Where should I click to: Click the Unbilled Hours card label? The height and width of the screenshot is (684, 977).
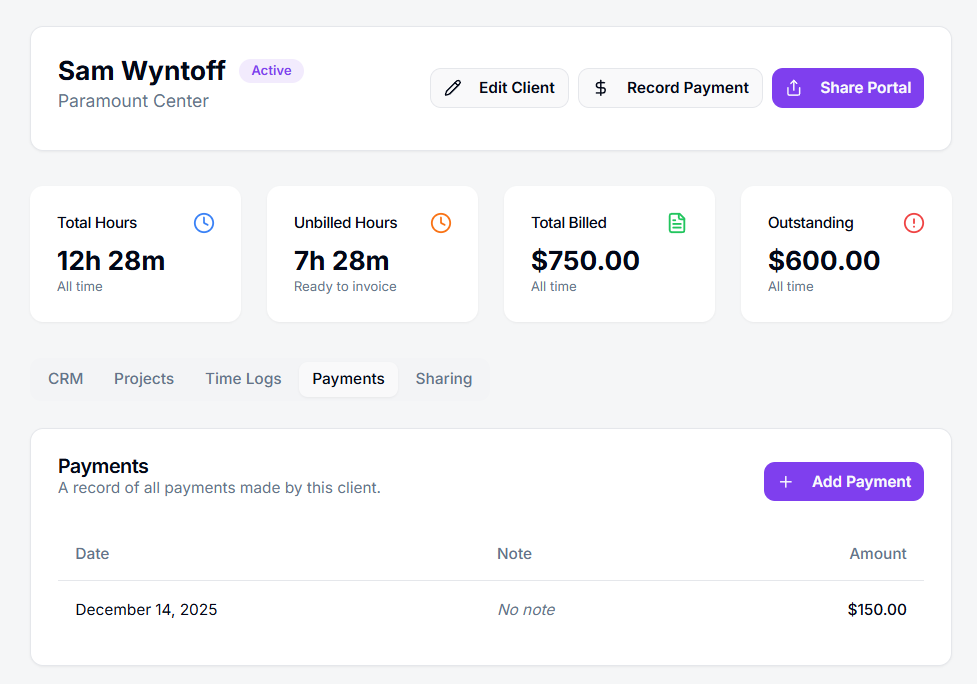(346, 223)
